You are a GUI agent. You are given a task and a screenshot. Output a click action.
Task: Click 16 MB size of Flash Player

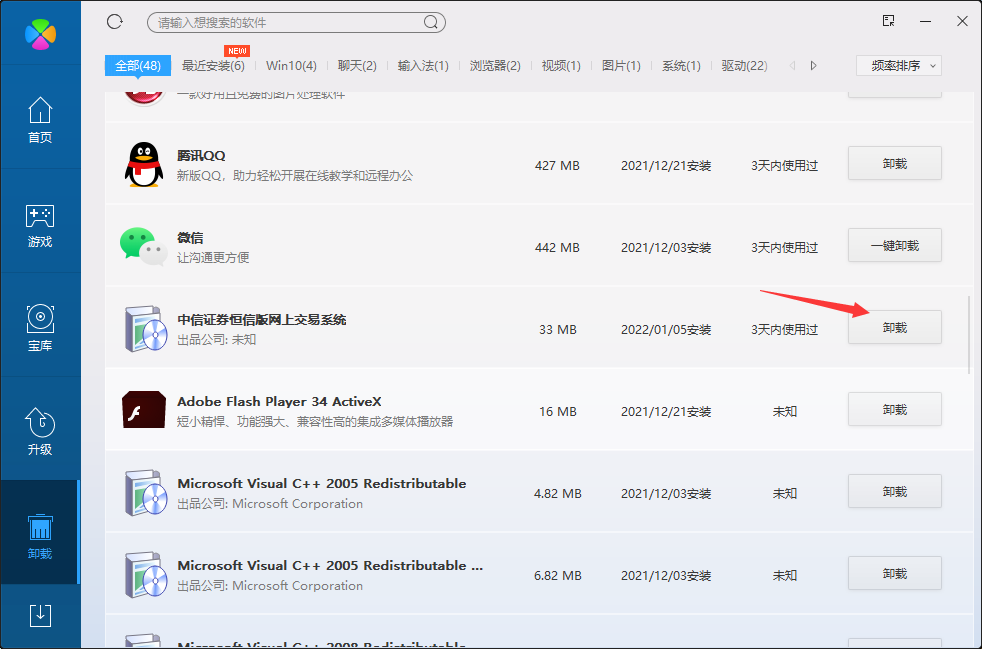pos(558,412)
